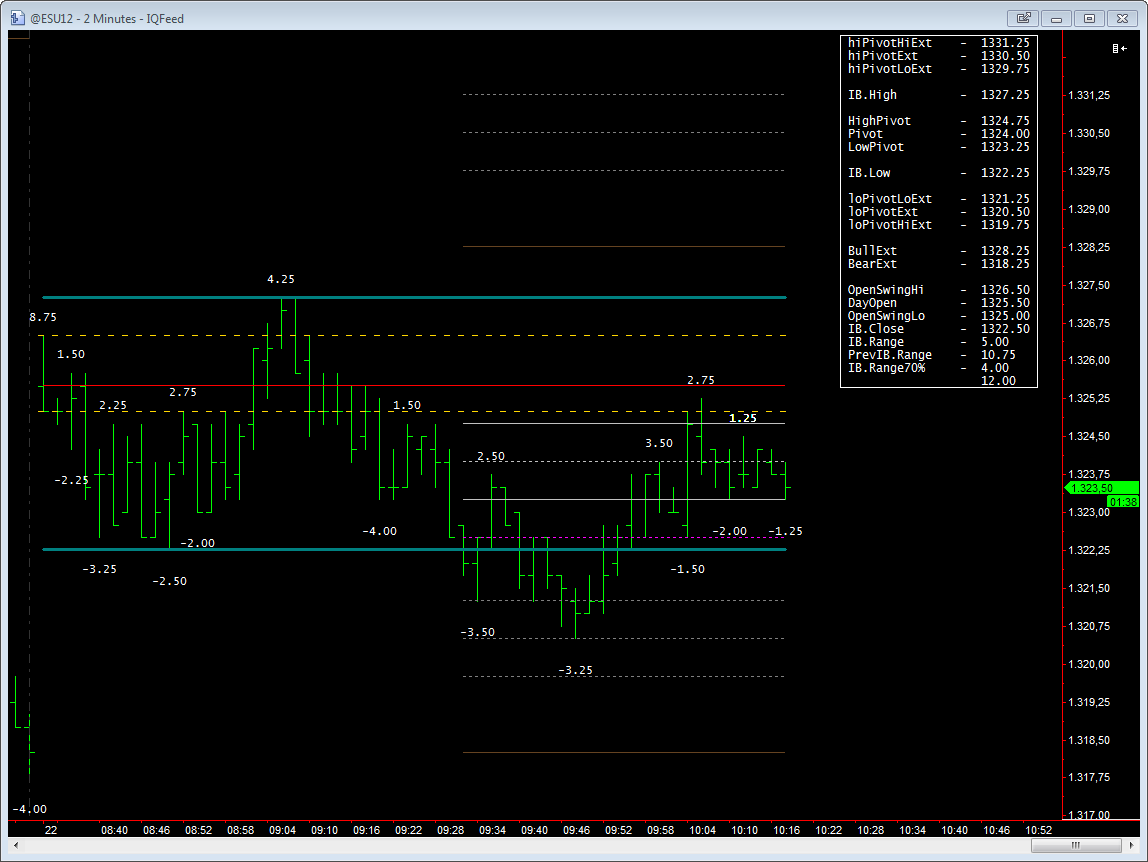Click the bar countdown timer 01:38
Image resolution: width=1148 pixels, height=862 pixels.
click(1123, 502)
